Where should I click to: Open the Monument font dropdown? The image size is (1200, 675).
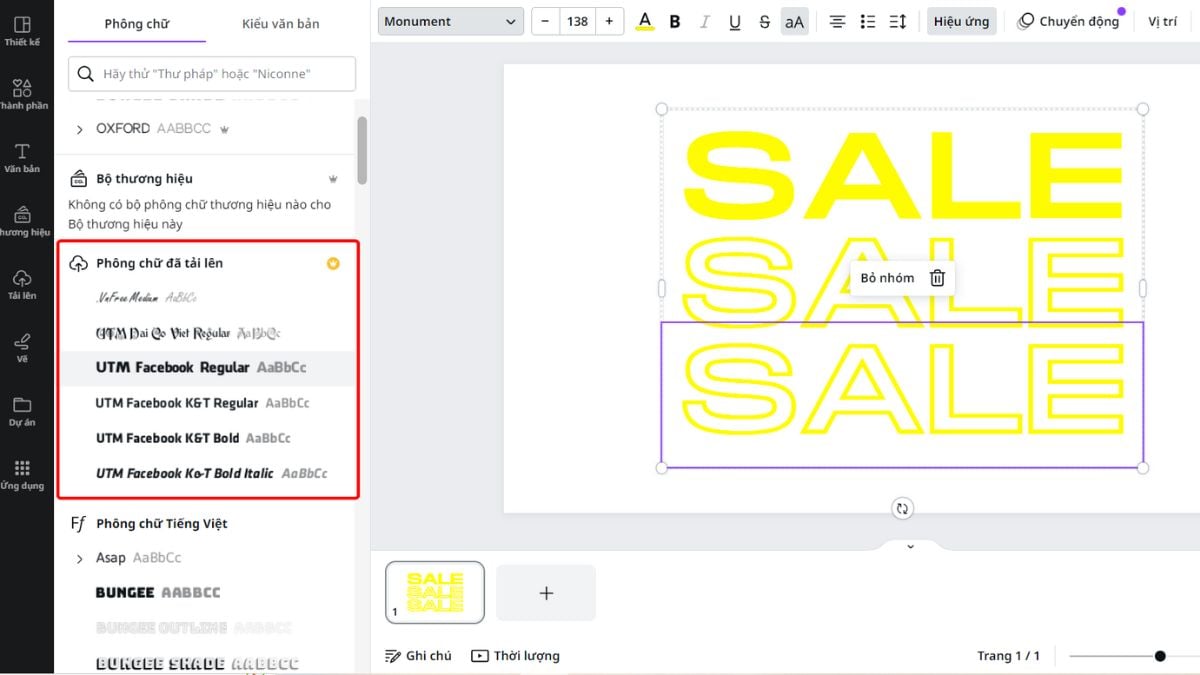coord(451,21)
